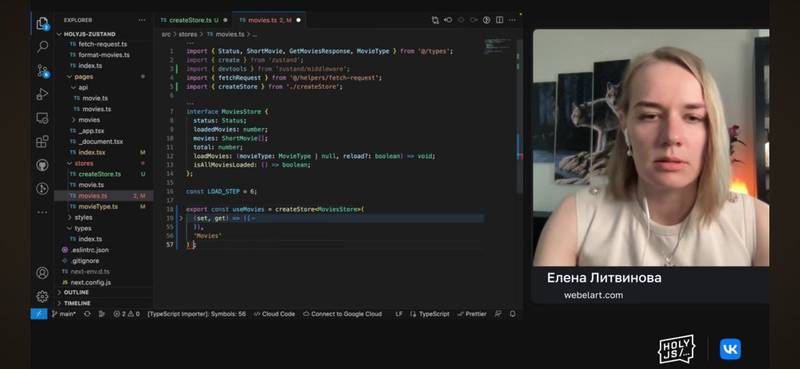Open the Accounts menu

point(42,273)
